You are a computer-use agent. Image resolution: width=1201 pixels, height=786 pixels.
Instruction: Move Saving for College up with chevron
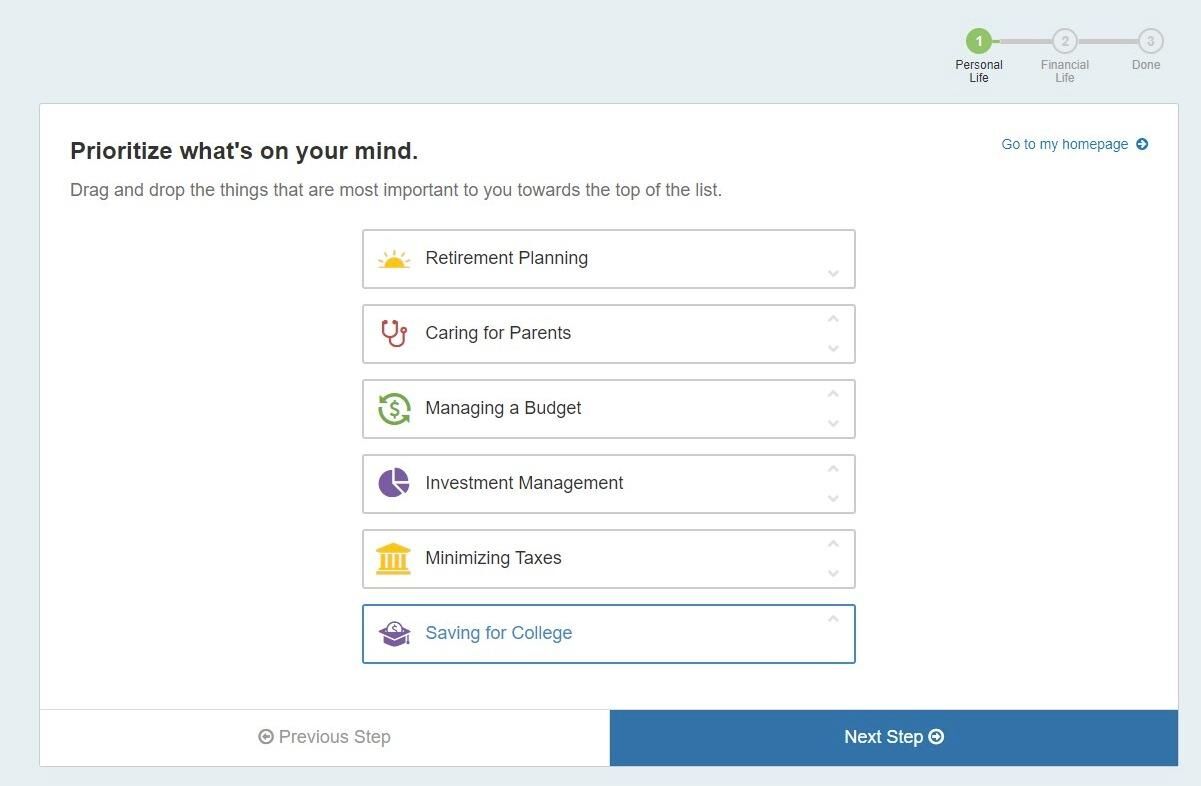coord(833,619)
